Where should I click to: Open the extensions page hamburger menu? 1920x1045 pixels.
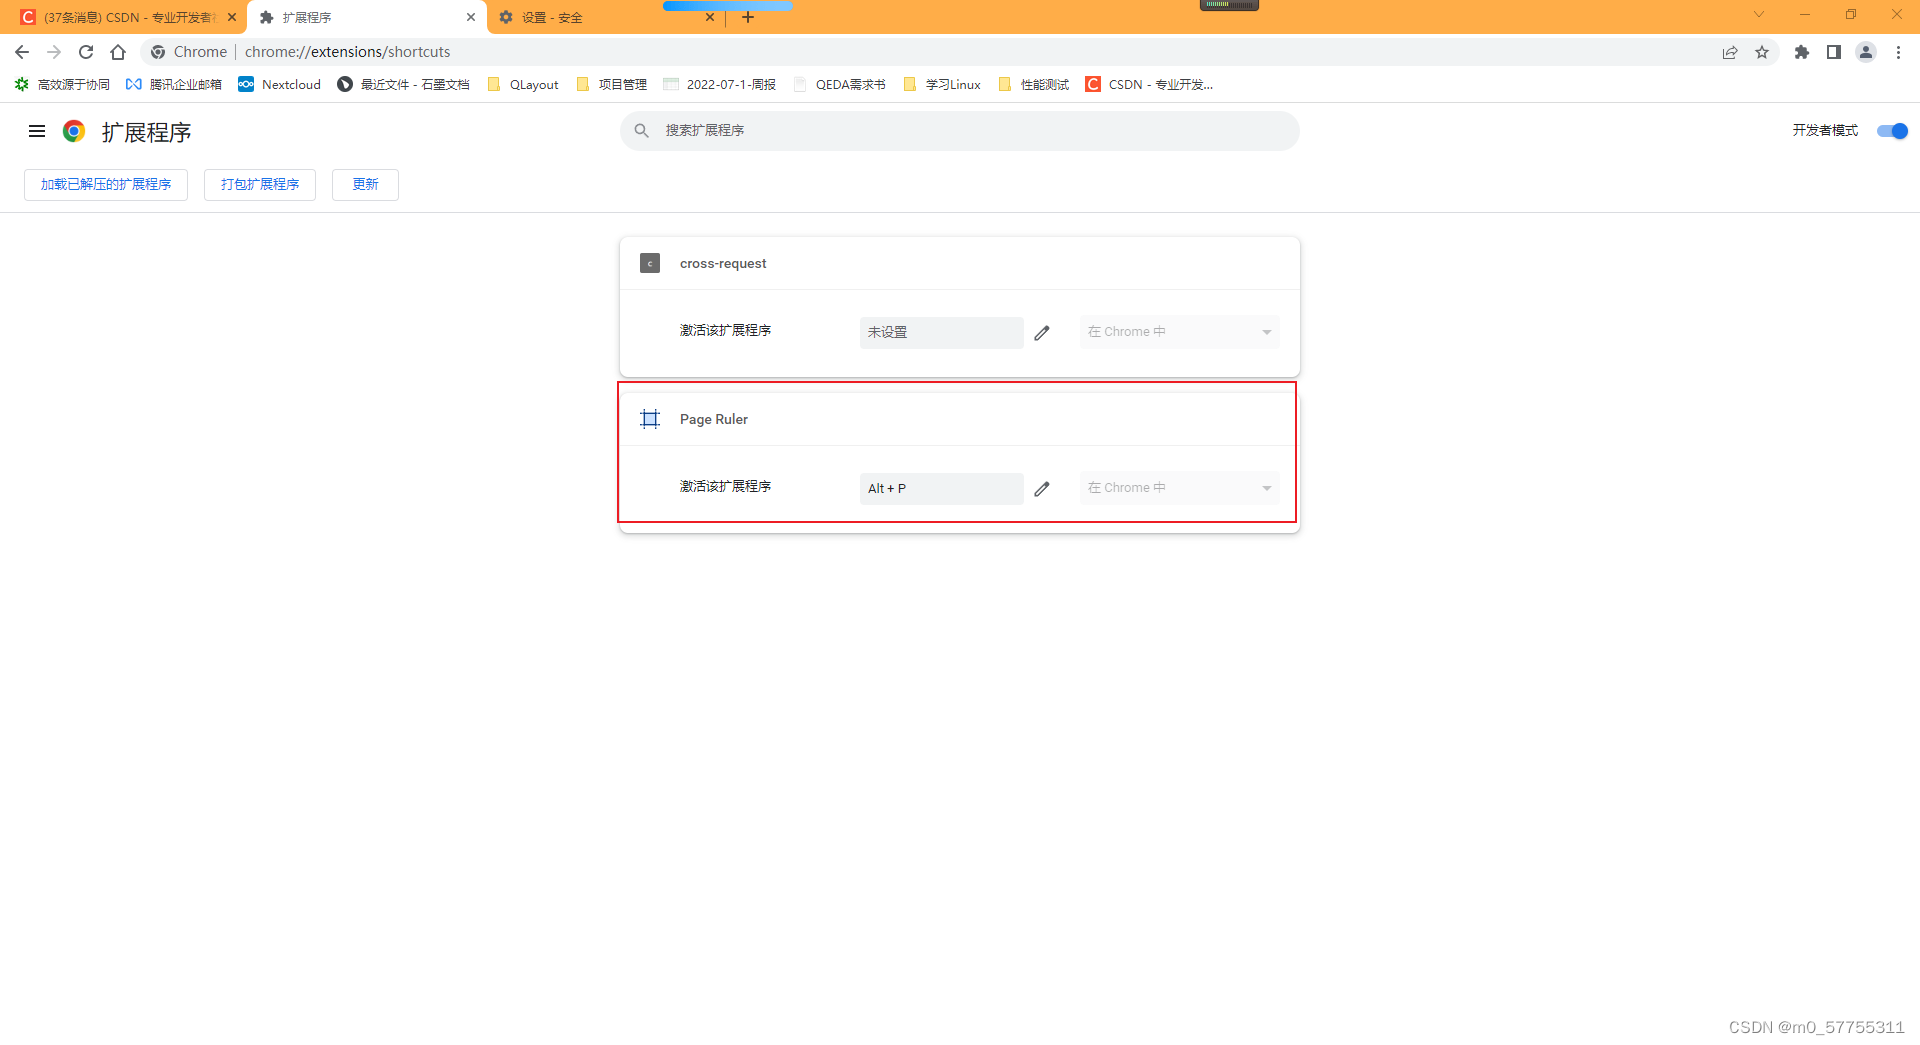coord(37,131)
